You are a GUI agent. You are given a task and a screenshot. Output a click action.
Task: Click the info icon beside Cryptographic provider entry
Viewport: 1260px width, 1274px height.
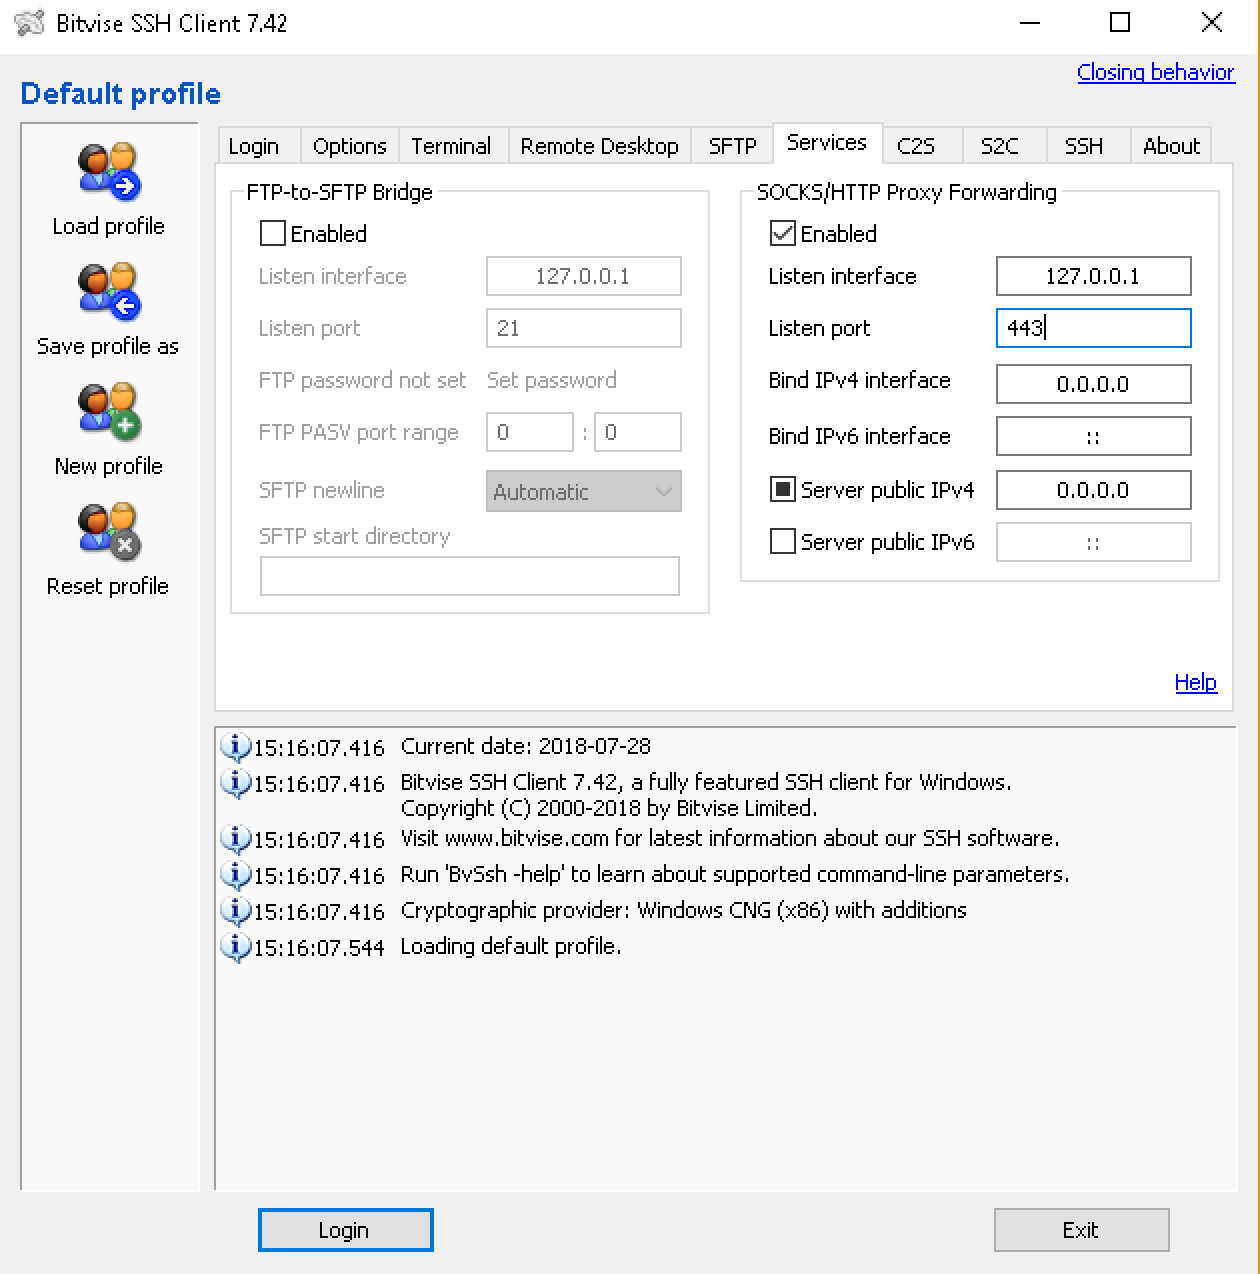(x=235, y=911)
